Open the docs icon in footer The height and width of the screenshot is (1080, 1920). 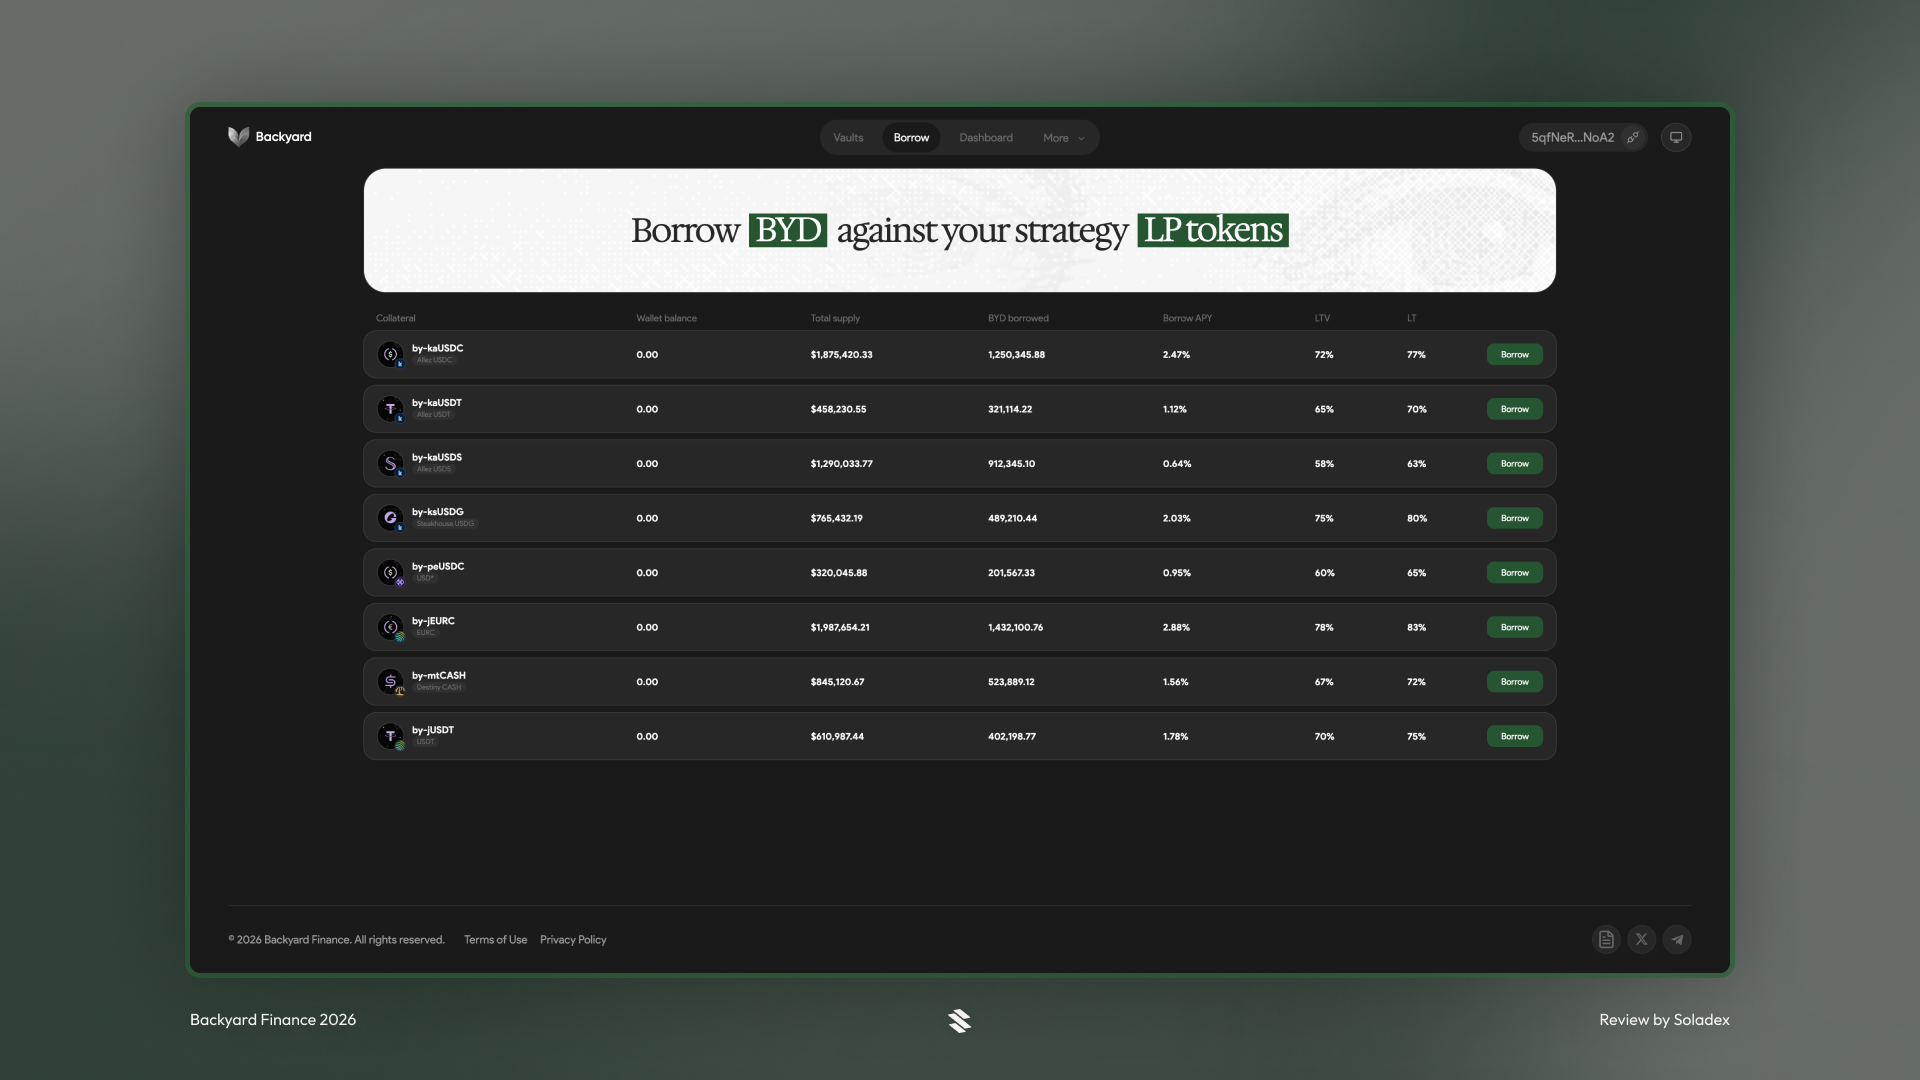pyautogui.click(x=1606, y=939)
